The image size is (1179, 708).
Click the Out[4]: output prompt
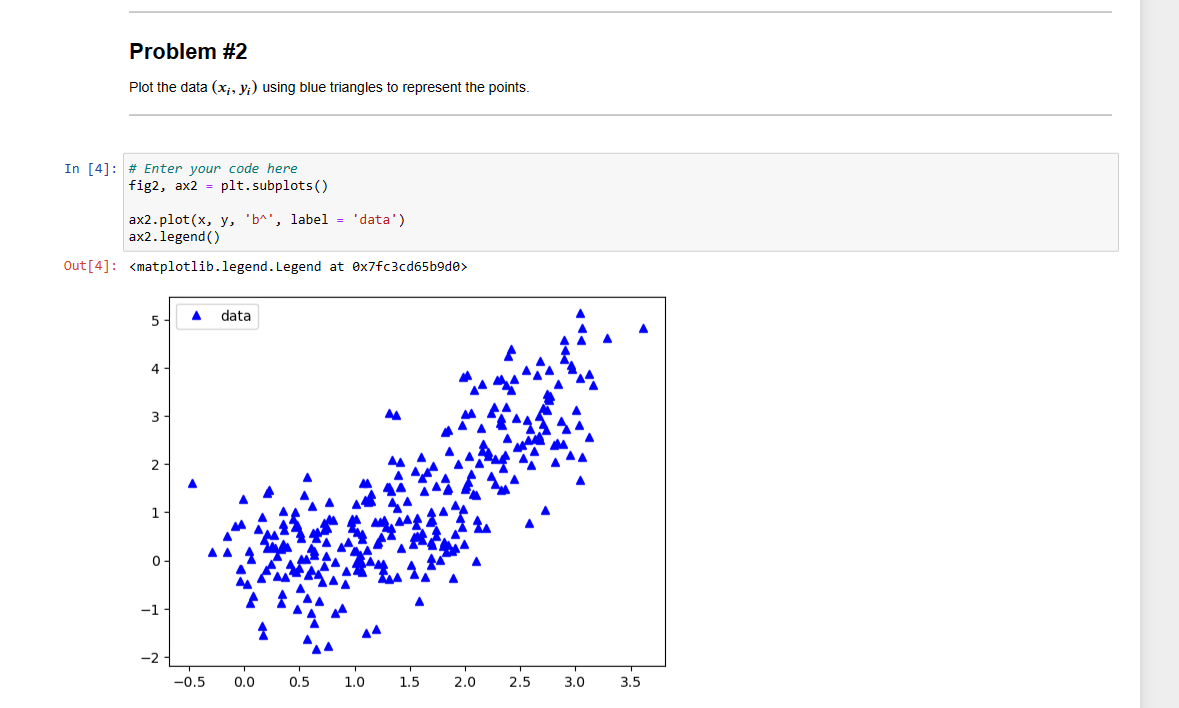tap(88, 265)
